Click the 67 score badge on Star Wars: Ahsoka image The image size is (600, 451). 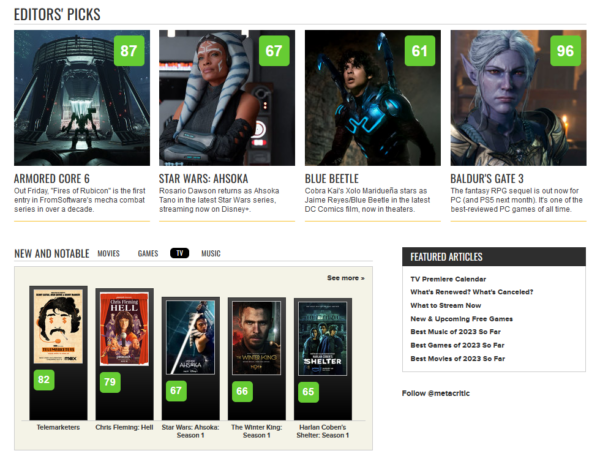tap(274, 50)
